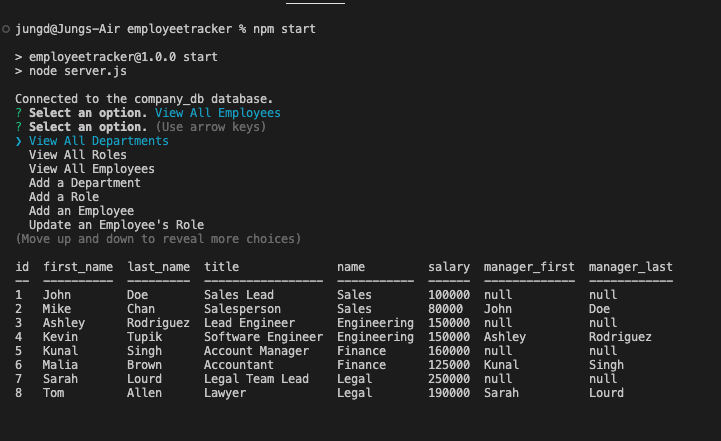
Task: Click the 'manager_last' column header
Action: tap(630, 267)
